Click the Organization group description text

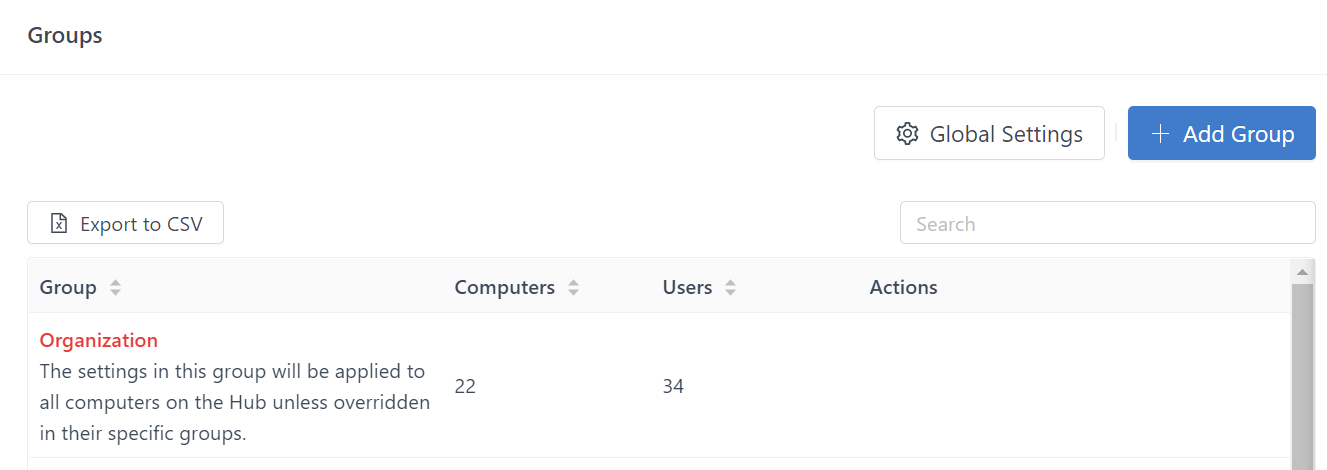coord(234,402)
